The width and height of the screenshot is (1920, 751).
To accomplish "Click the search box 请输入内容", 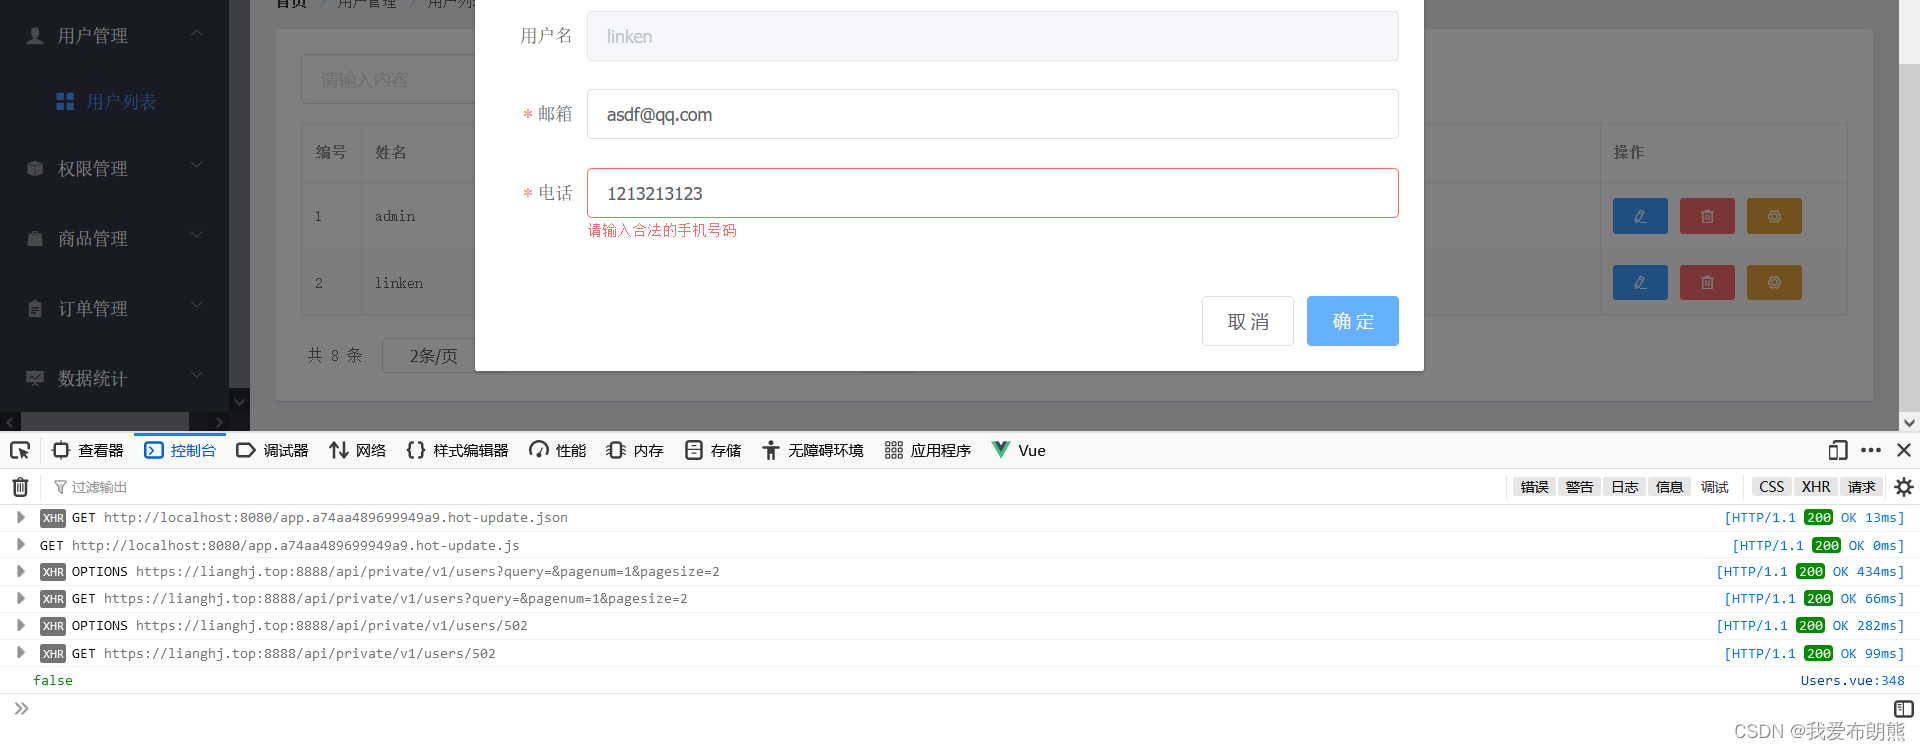I will coord(388,79).
